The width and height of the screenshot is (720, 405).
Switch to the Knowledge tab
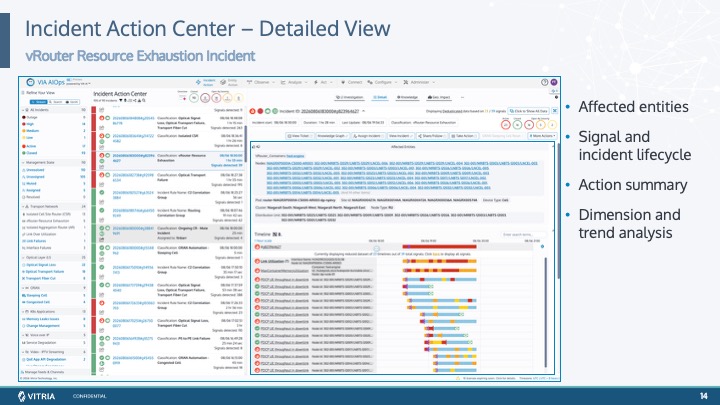click(x=407, y=97)
